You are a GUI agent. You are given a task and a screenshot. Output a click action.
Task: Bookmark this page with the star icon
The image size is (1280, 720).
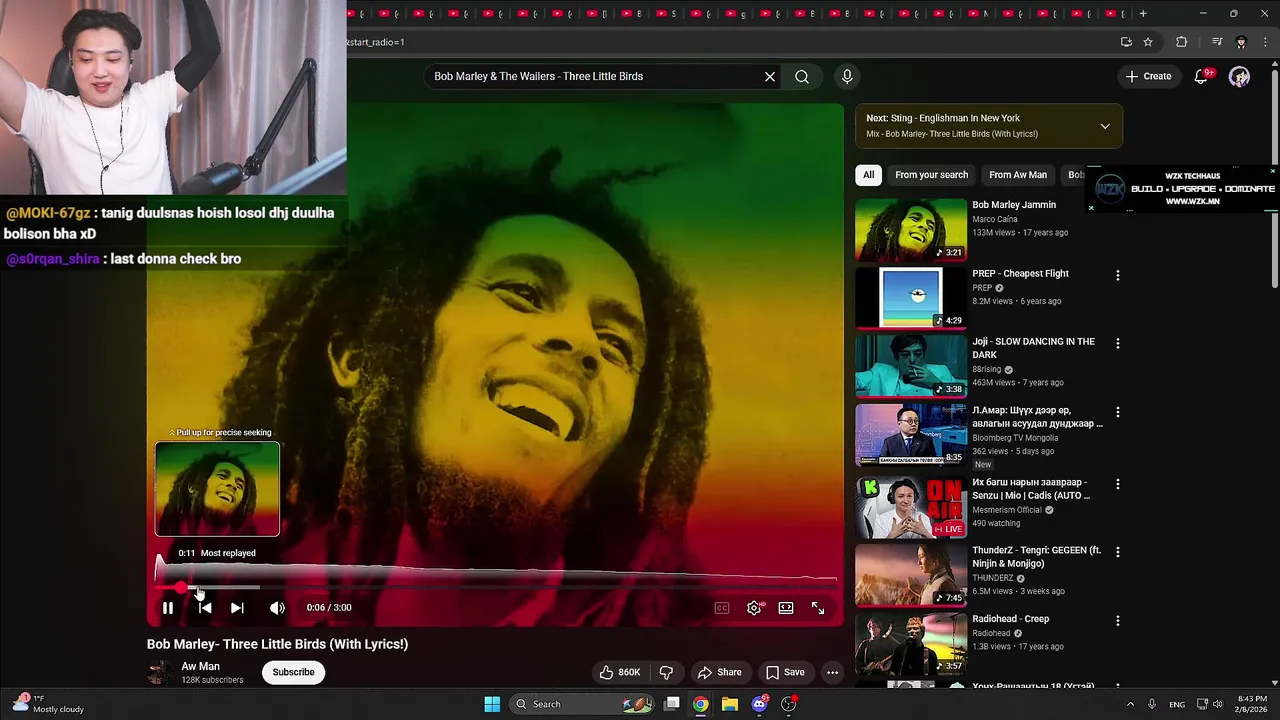click(1148, 42)
